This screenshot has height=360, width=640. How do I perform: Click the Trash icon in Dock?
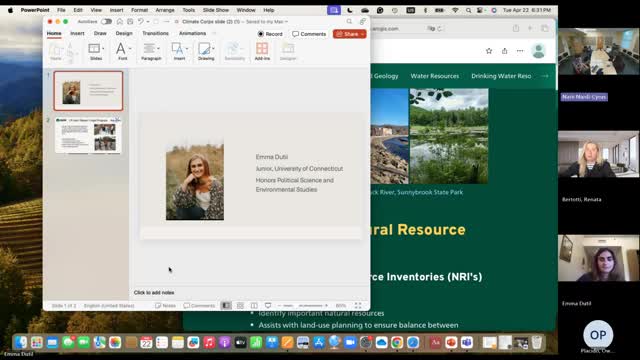coord(537,342)
